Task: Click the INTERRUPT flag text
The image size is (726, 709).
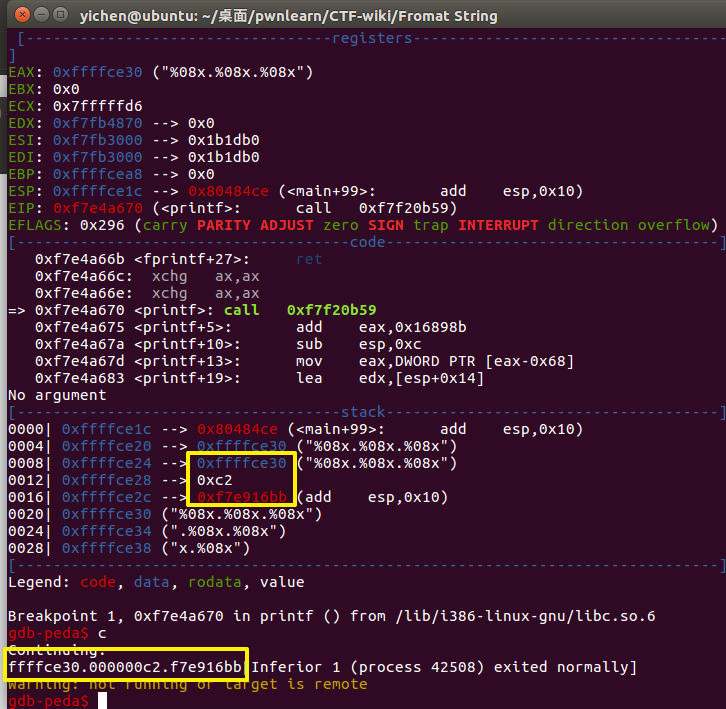Action: coord(498,225)
